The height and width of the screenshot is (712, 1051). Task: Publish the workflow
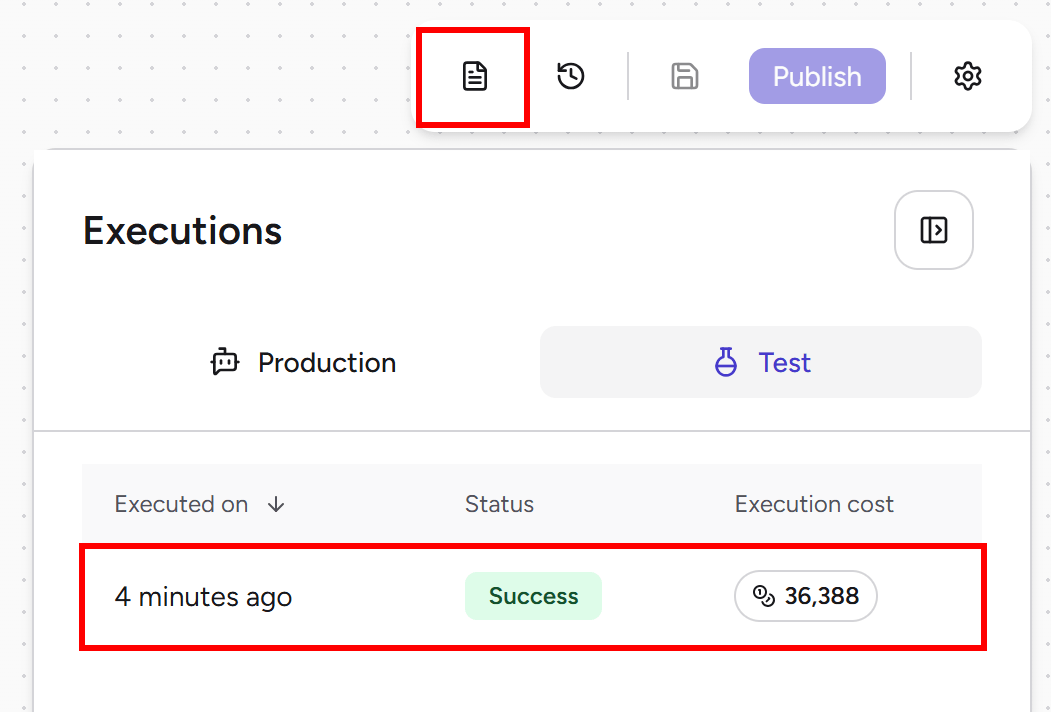pos(817,76)
